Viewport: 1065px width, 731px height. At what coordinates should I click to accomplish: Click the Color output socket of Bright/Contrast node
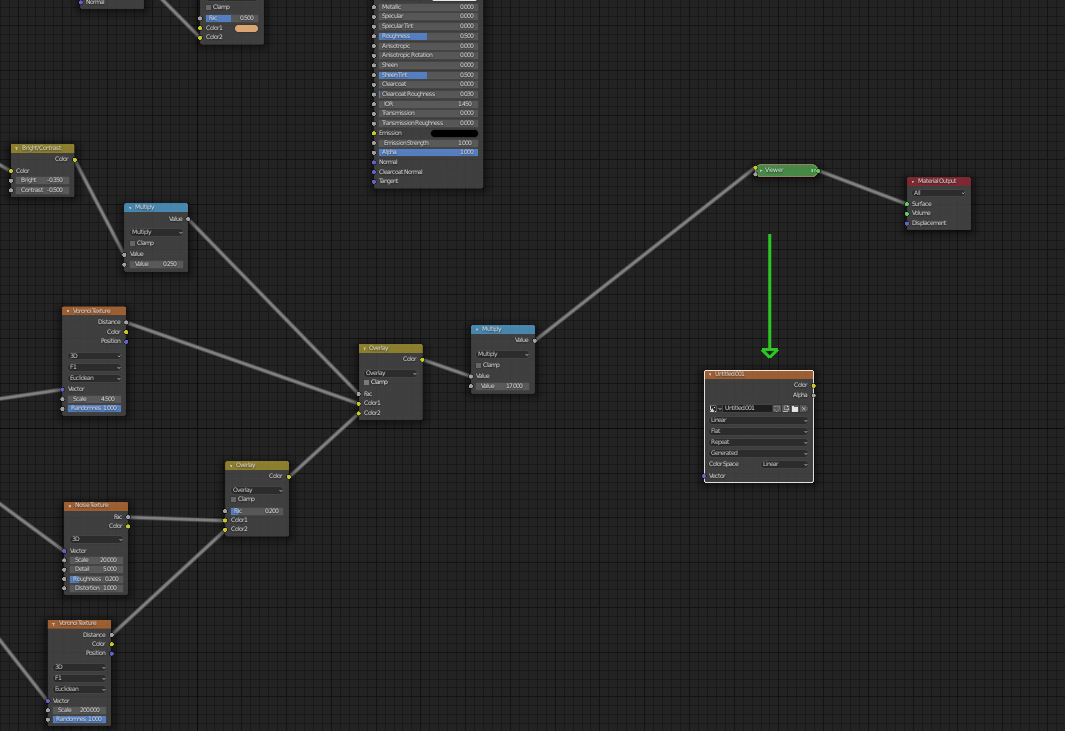tap(75, 160)
